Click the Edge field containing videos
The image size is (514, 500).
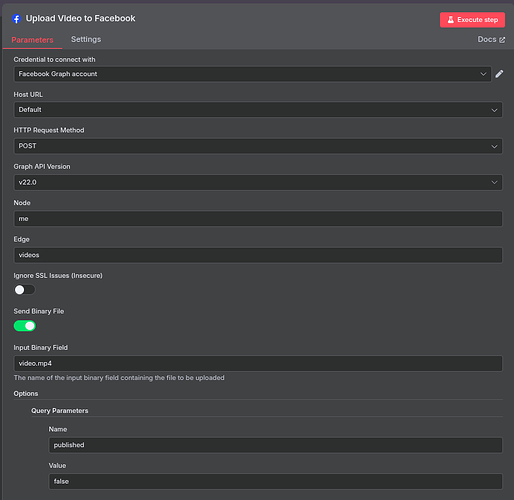[258, 255]
